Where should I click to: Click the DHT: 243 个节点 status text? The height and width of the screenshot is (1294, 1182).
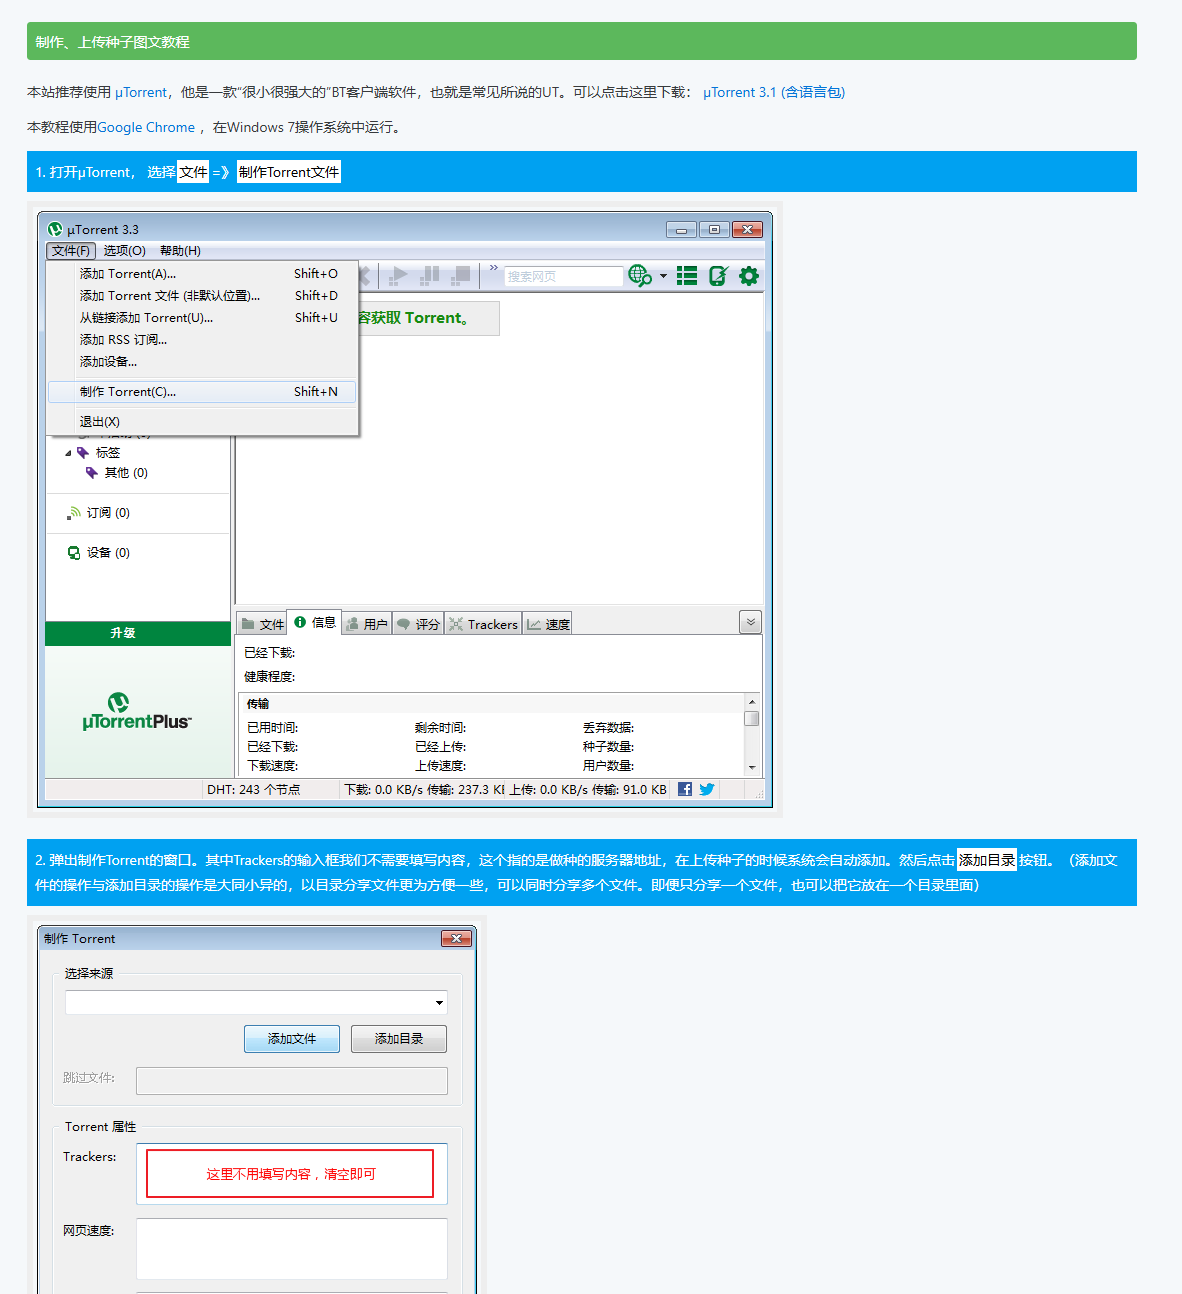click(253, 790)
